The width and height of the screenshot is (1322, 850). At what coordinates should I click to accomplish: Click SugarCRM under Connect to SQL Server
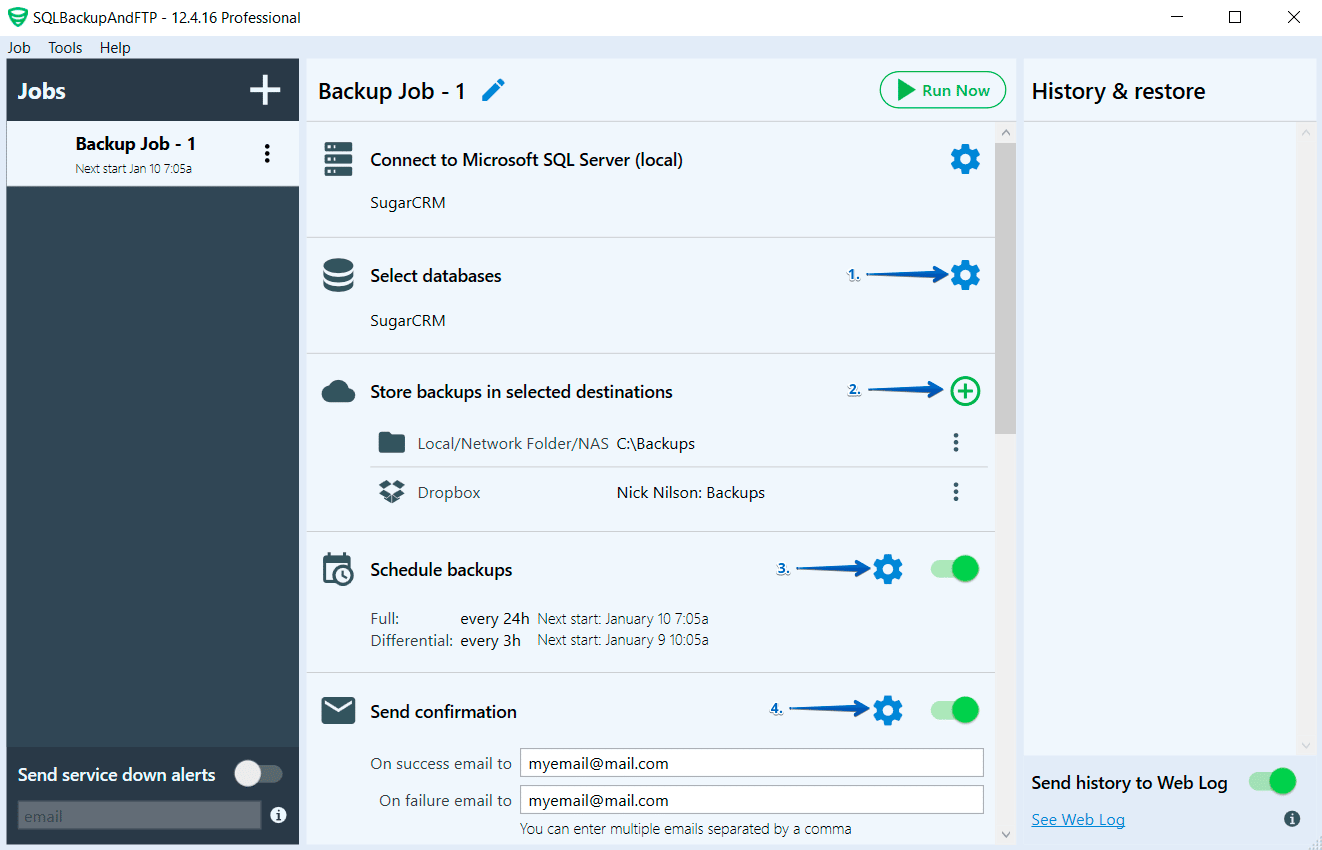pyautogui.click(x=408, y=203)
